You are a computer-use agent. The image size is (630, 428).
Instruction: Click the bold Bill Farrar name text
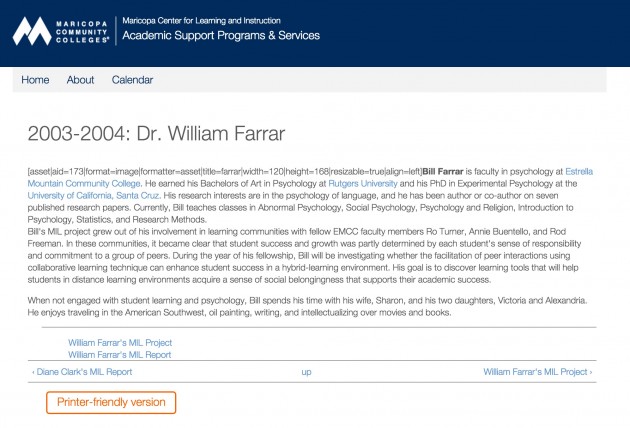[x=443, y=172]
